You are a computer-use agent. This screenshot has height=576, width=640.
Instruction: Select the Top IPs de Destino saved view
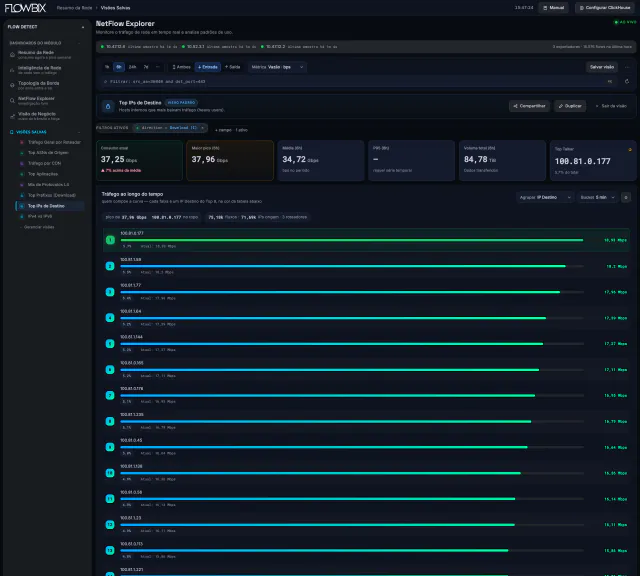point(50,206)
